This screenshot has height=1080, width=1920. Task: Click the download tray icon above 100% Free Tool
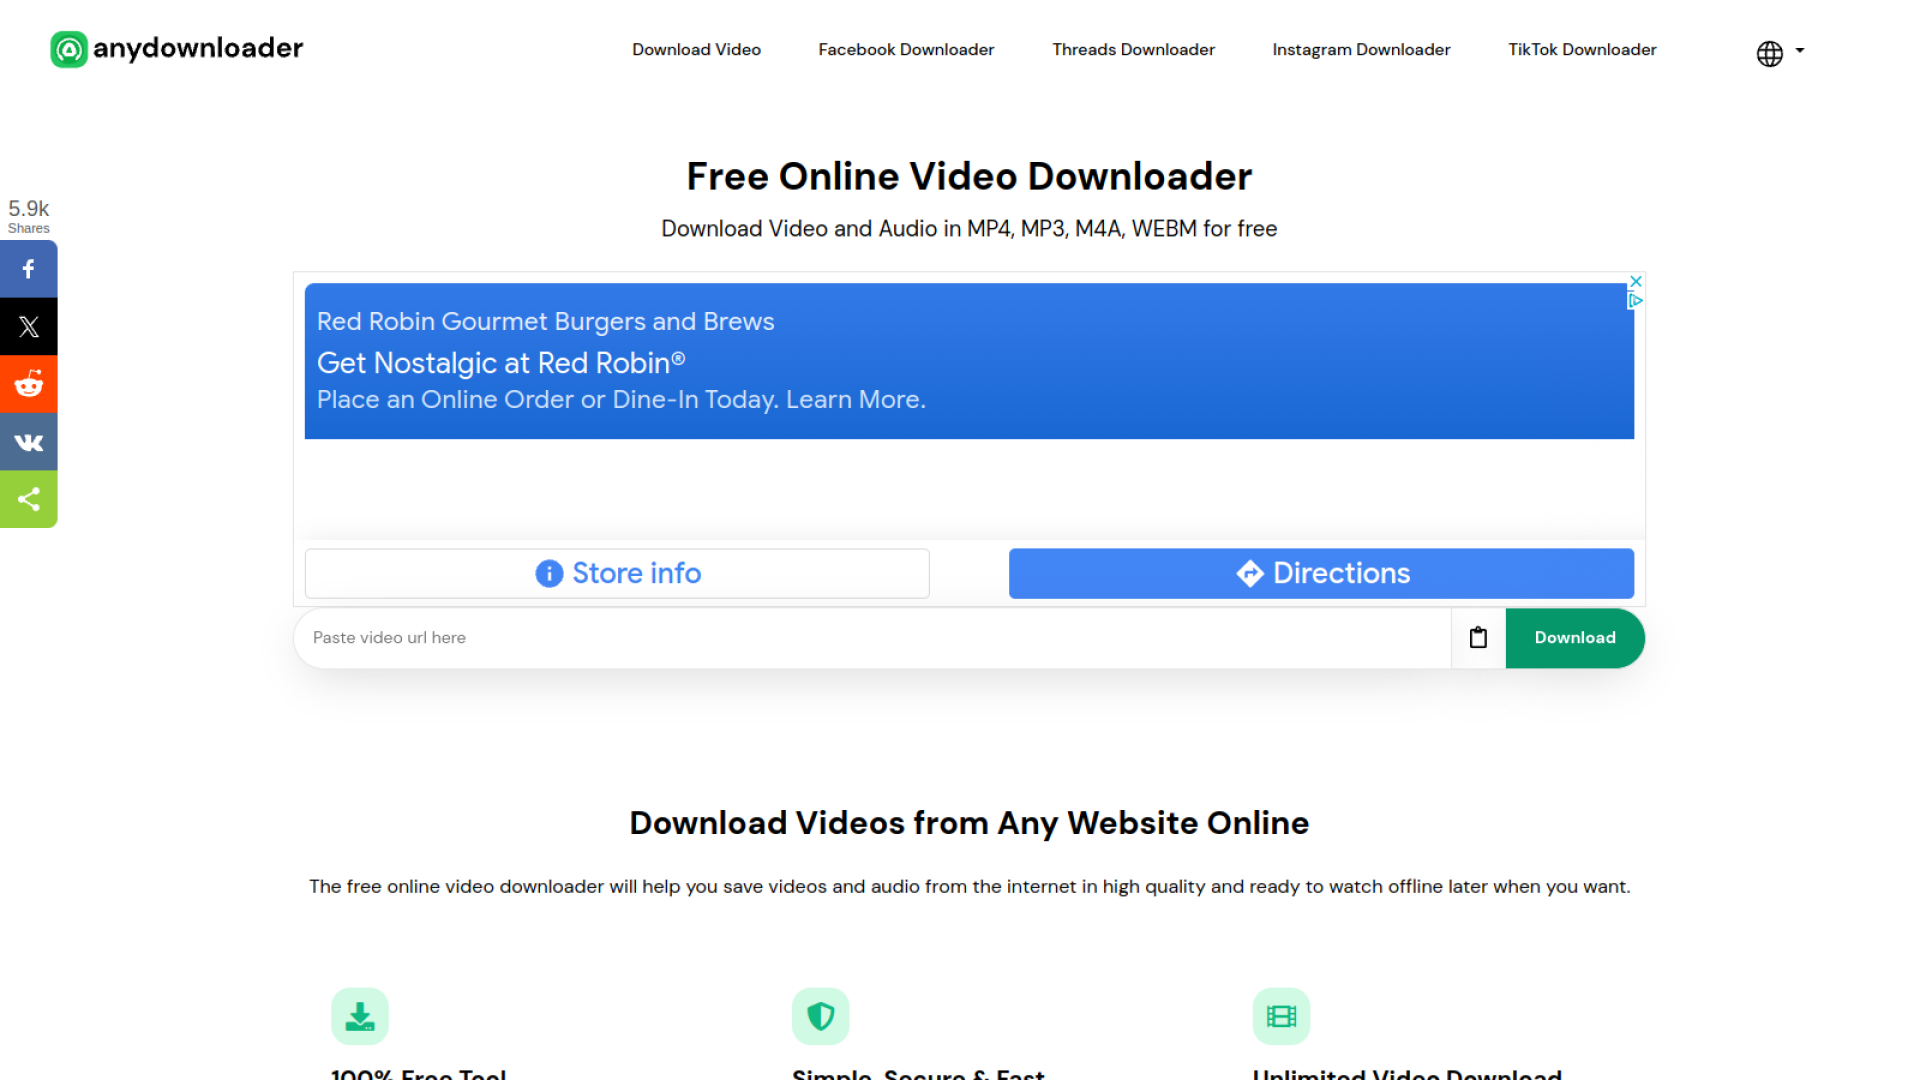(x=360, y=1015)
